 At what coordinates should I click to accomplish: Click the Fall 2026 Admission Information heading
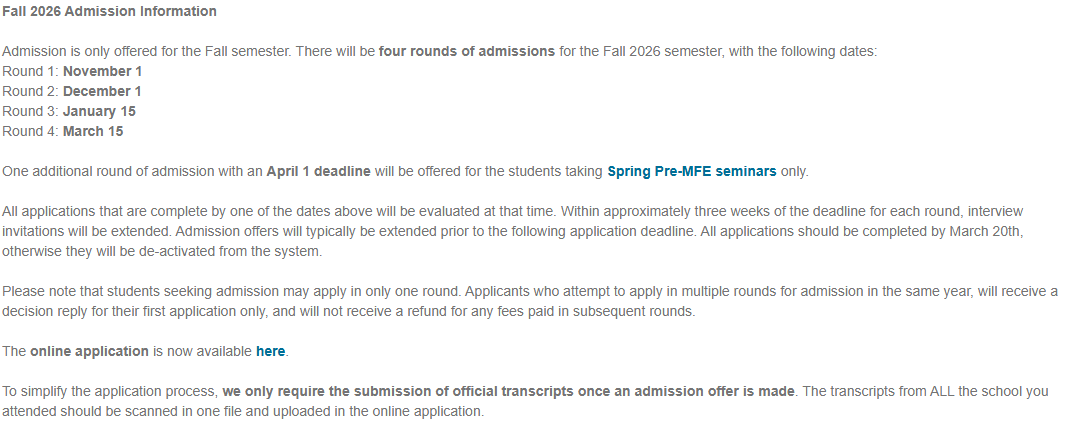pyautogui.click(x=109, y=11)
